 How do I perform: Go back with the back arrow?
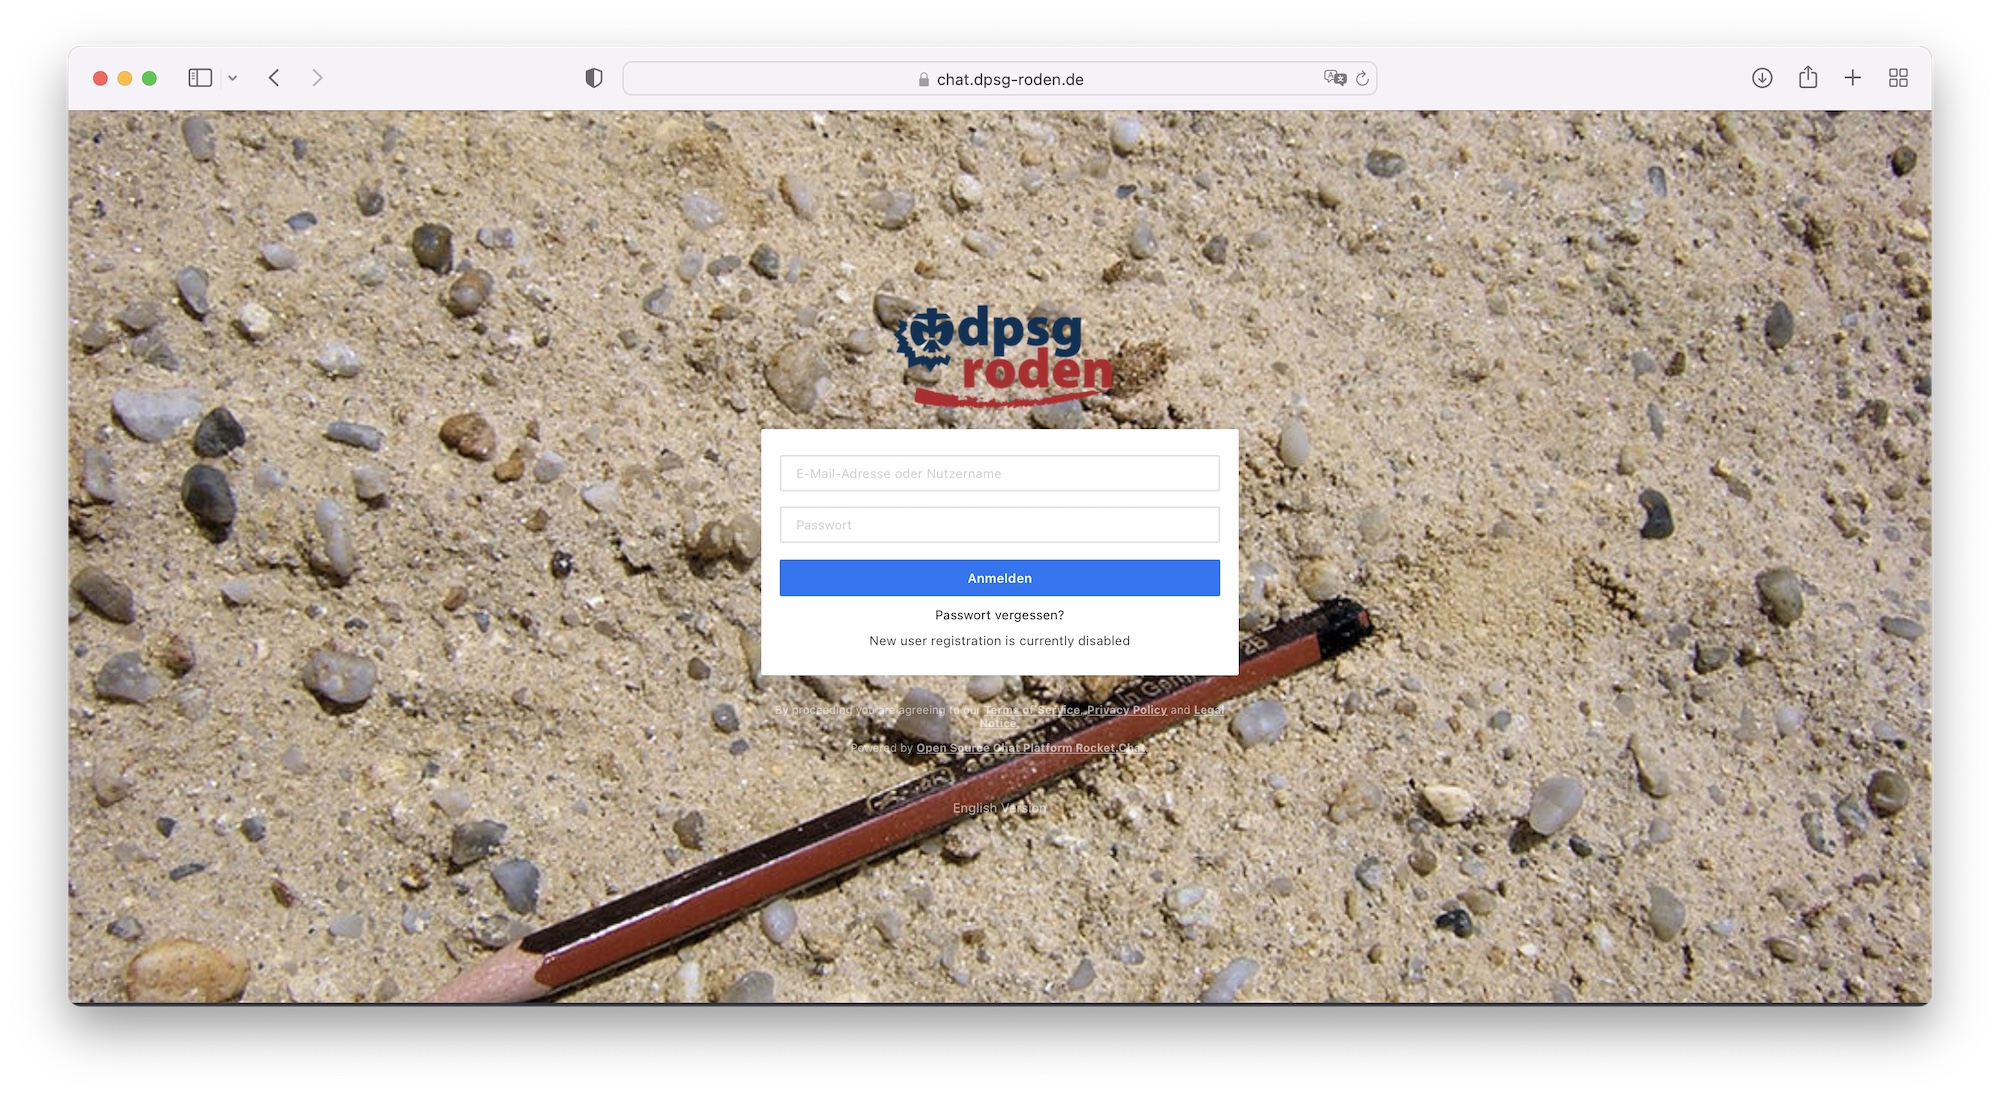pyautogui.click(x=274, y=78)
